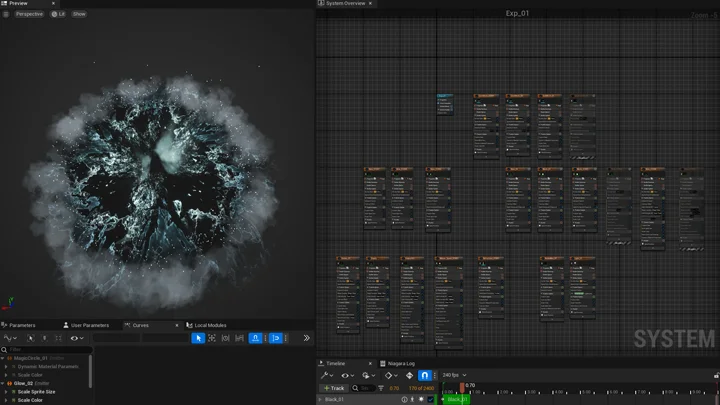Viewport: 720px width, 405px height.
Task: Click the timeline auto-key diamond icon
Action: coord(410,376)
